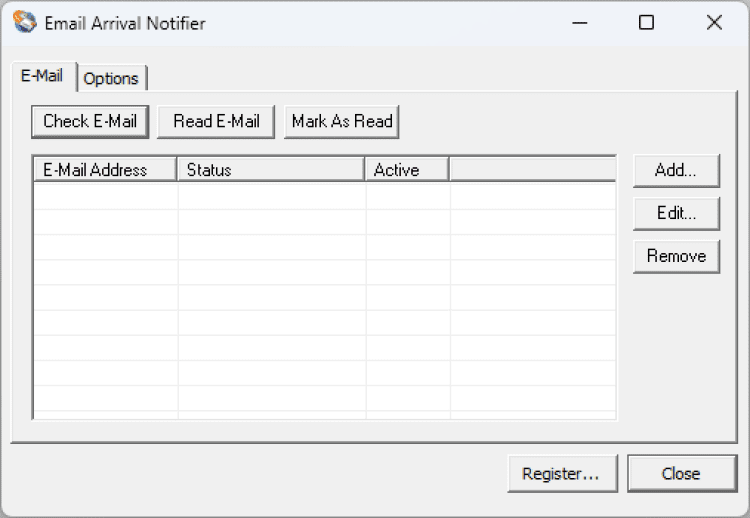This screenshot has height=518, width=750.
Task: Click Mark As Read button
Action: coord(342,121)
